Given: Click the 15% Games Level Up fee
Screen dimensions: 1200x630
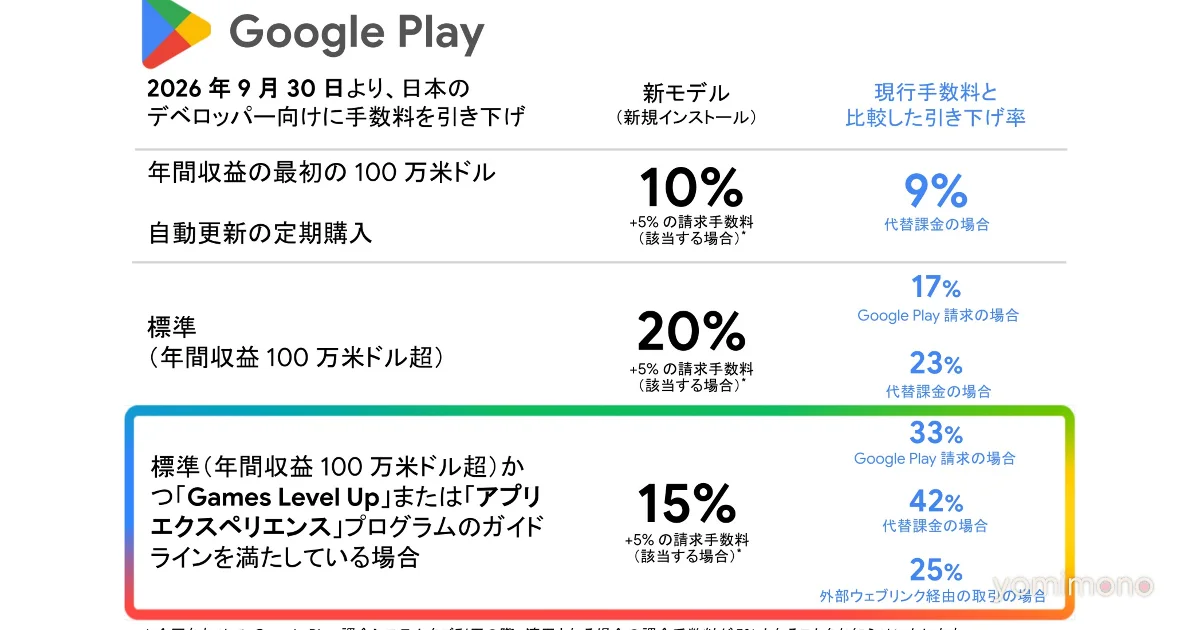Looking at the screenshot, I should click(687, 503).
